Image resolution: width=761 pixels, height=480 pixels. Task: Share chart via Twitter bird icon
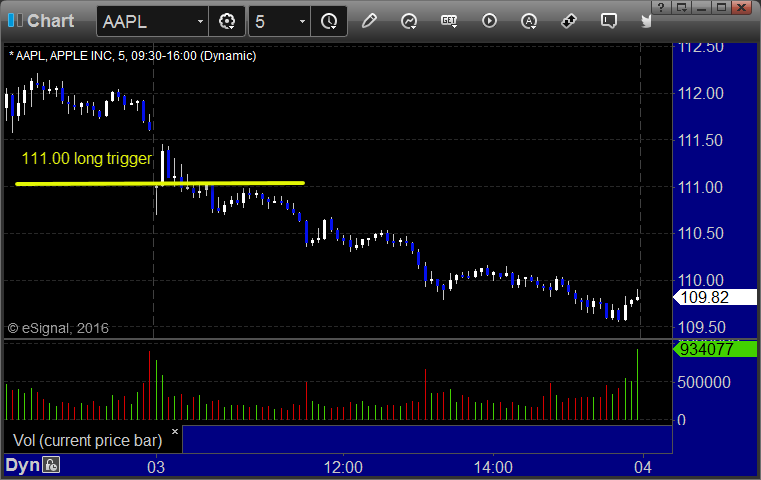tap(646, 21)
